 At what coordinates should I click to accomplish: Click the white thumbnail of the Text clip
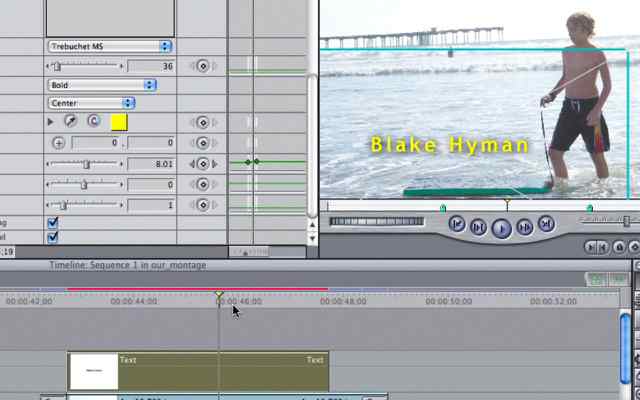(94, 371)
